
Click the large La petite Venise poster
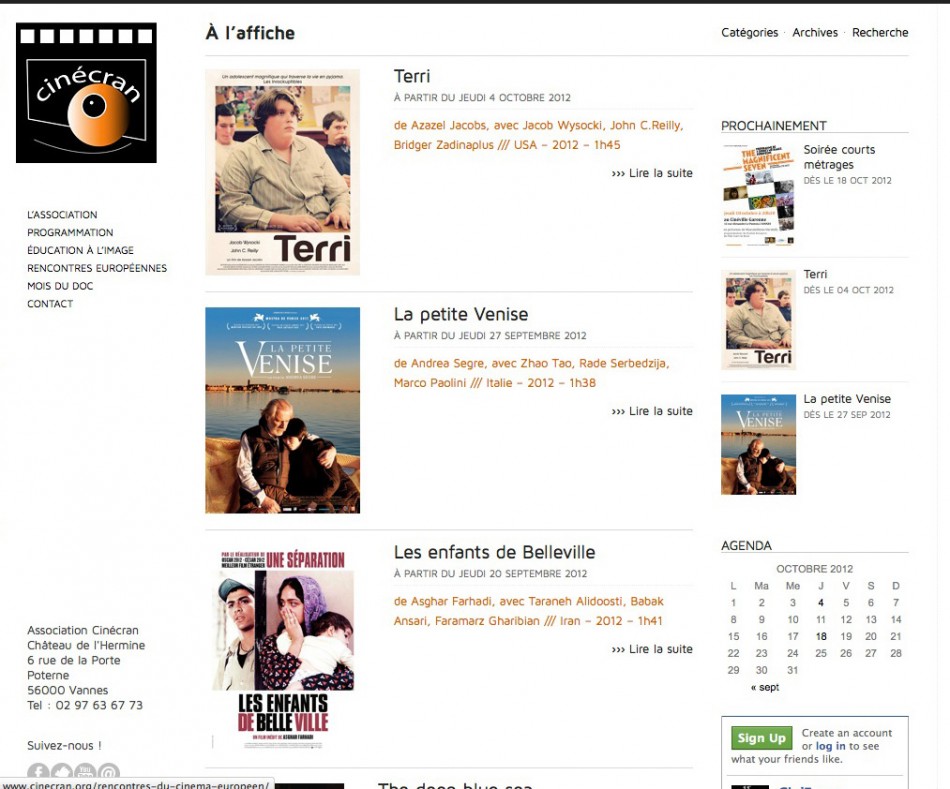282,410
